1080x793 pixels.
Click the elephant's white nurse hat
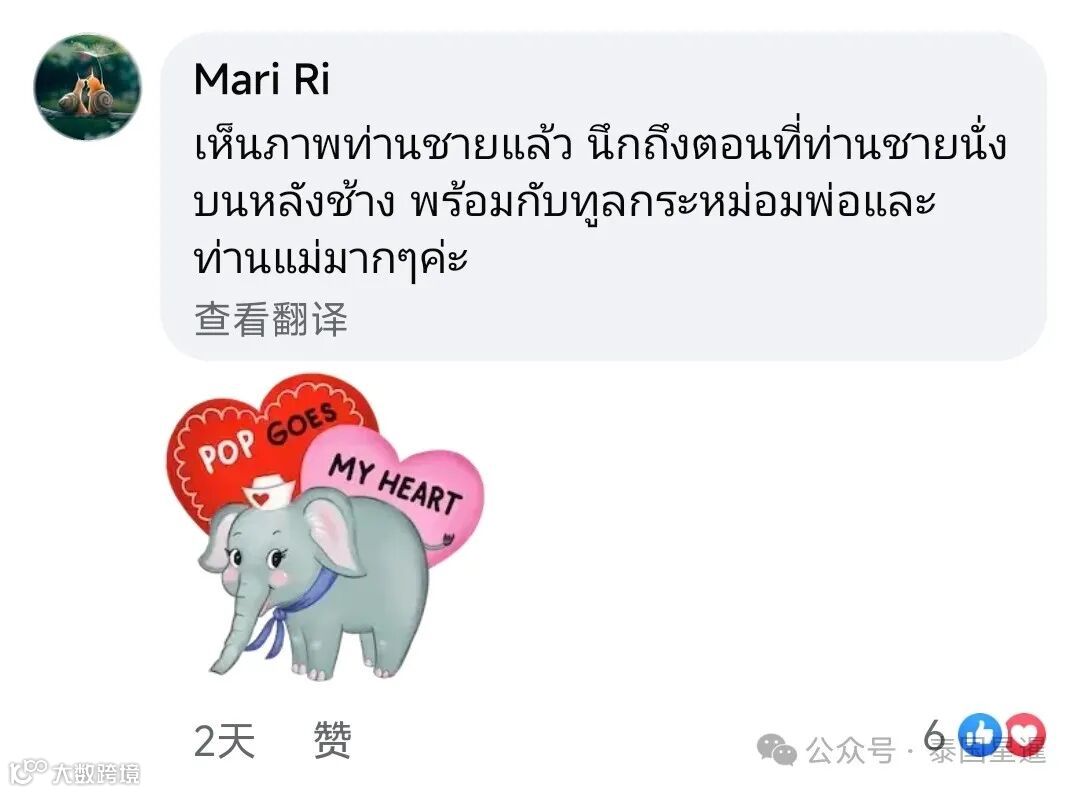click(268, 491)
